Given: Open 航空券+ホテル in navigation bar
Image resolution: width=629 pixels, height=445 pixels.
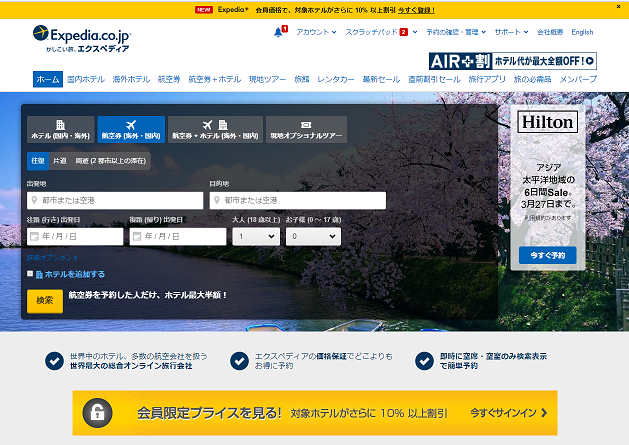Looking at the screenshot, I should tap(215, 79).
